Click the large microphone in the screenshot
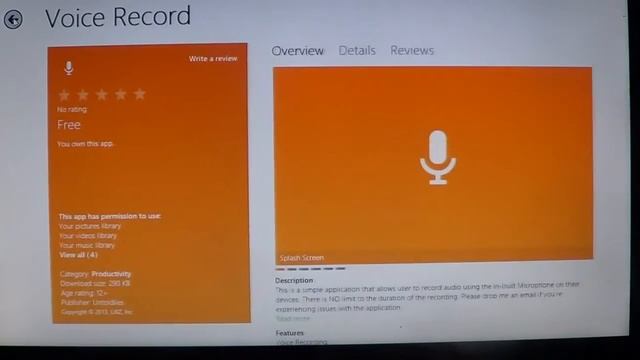The image size is (640, 360). tap(438, 158)
